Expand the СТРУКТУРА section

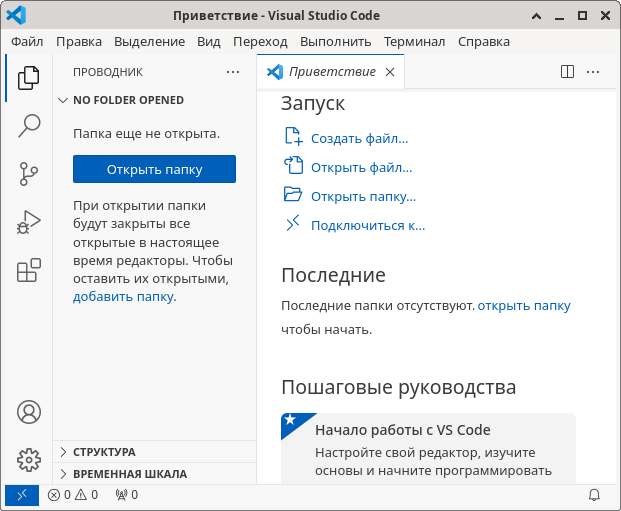click(104, 452)
